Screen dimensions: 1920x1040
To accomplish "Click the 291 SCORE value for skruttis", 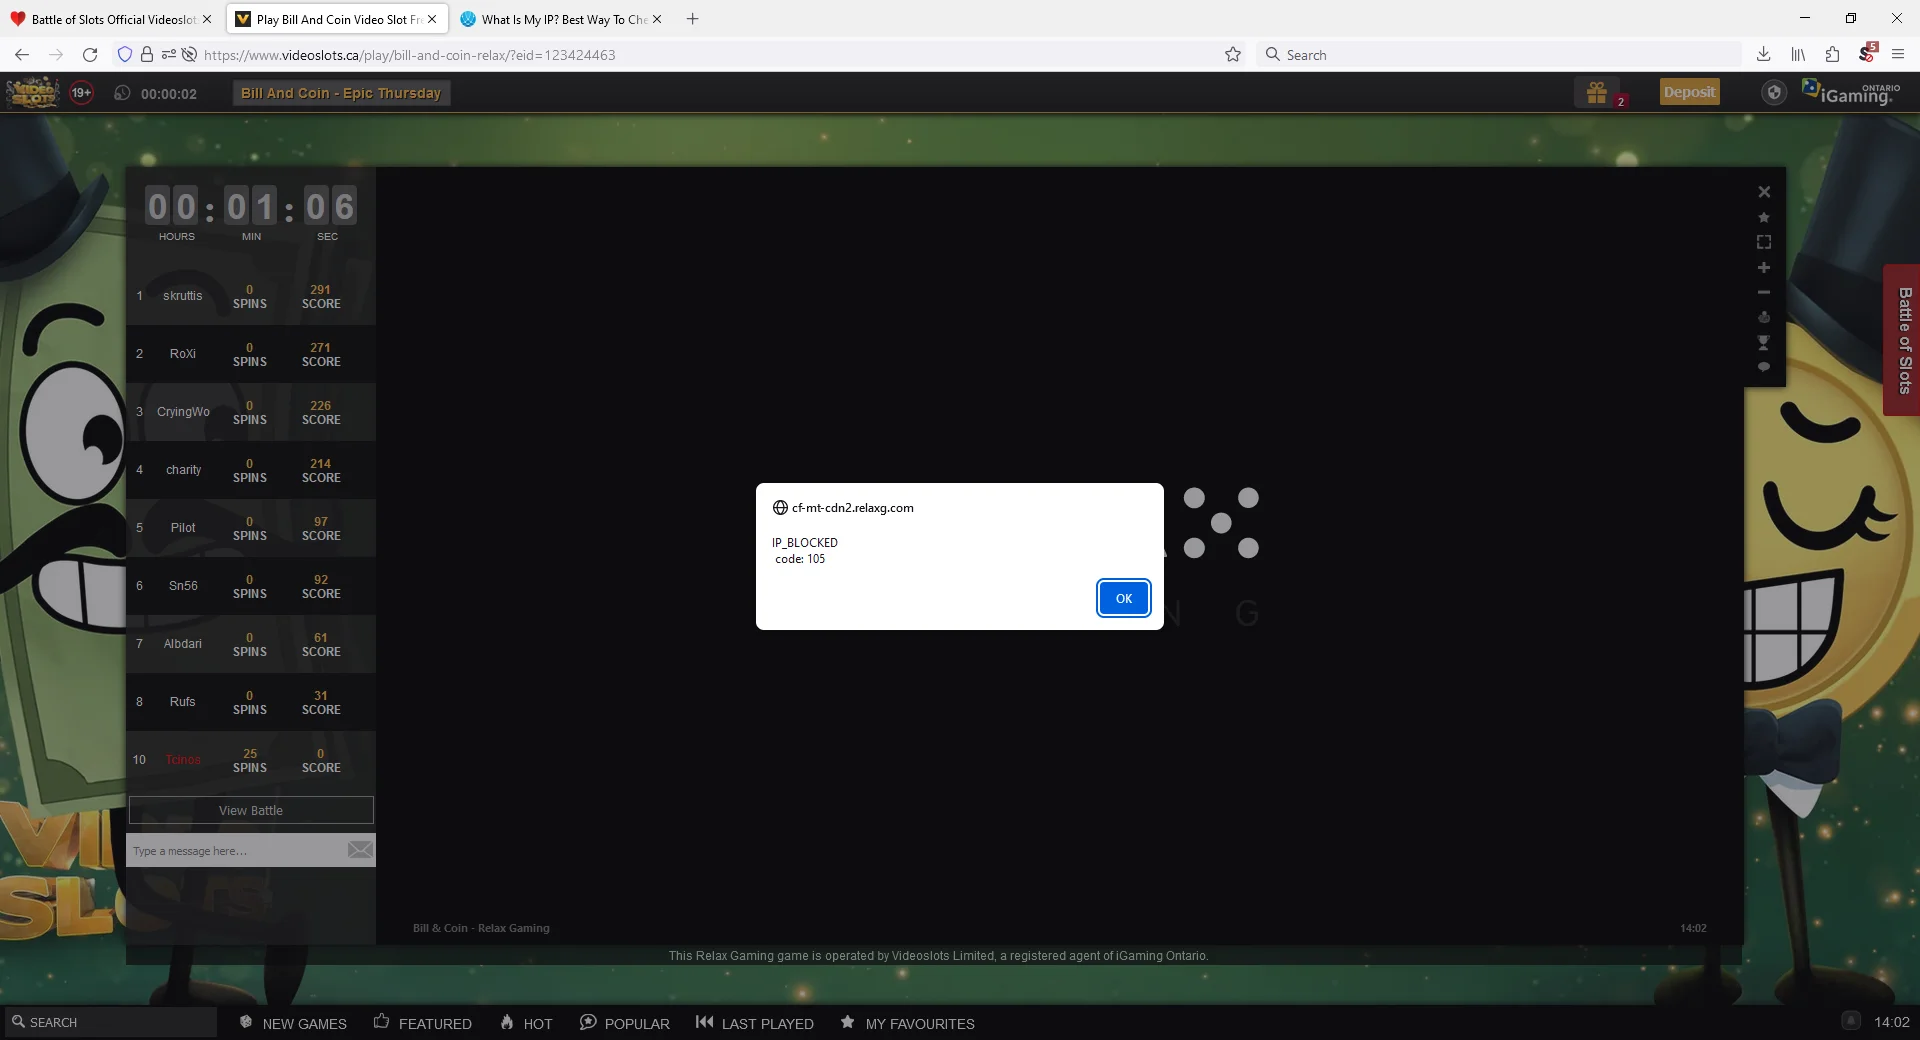I will [321, 297].
